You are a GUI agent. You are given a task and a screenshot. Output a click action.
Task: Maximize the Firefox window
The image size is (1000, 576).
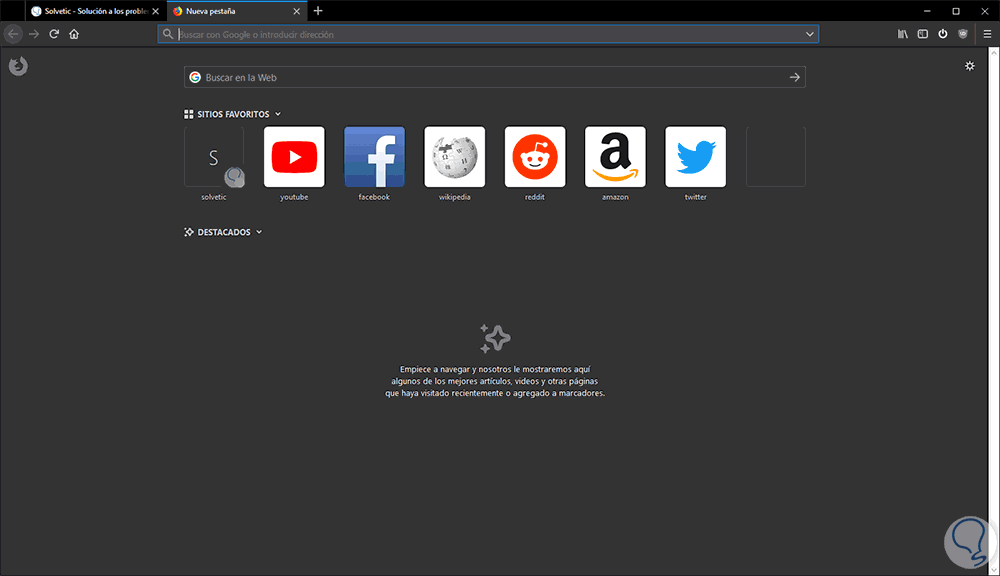(x=956, y=11)
